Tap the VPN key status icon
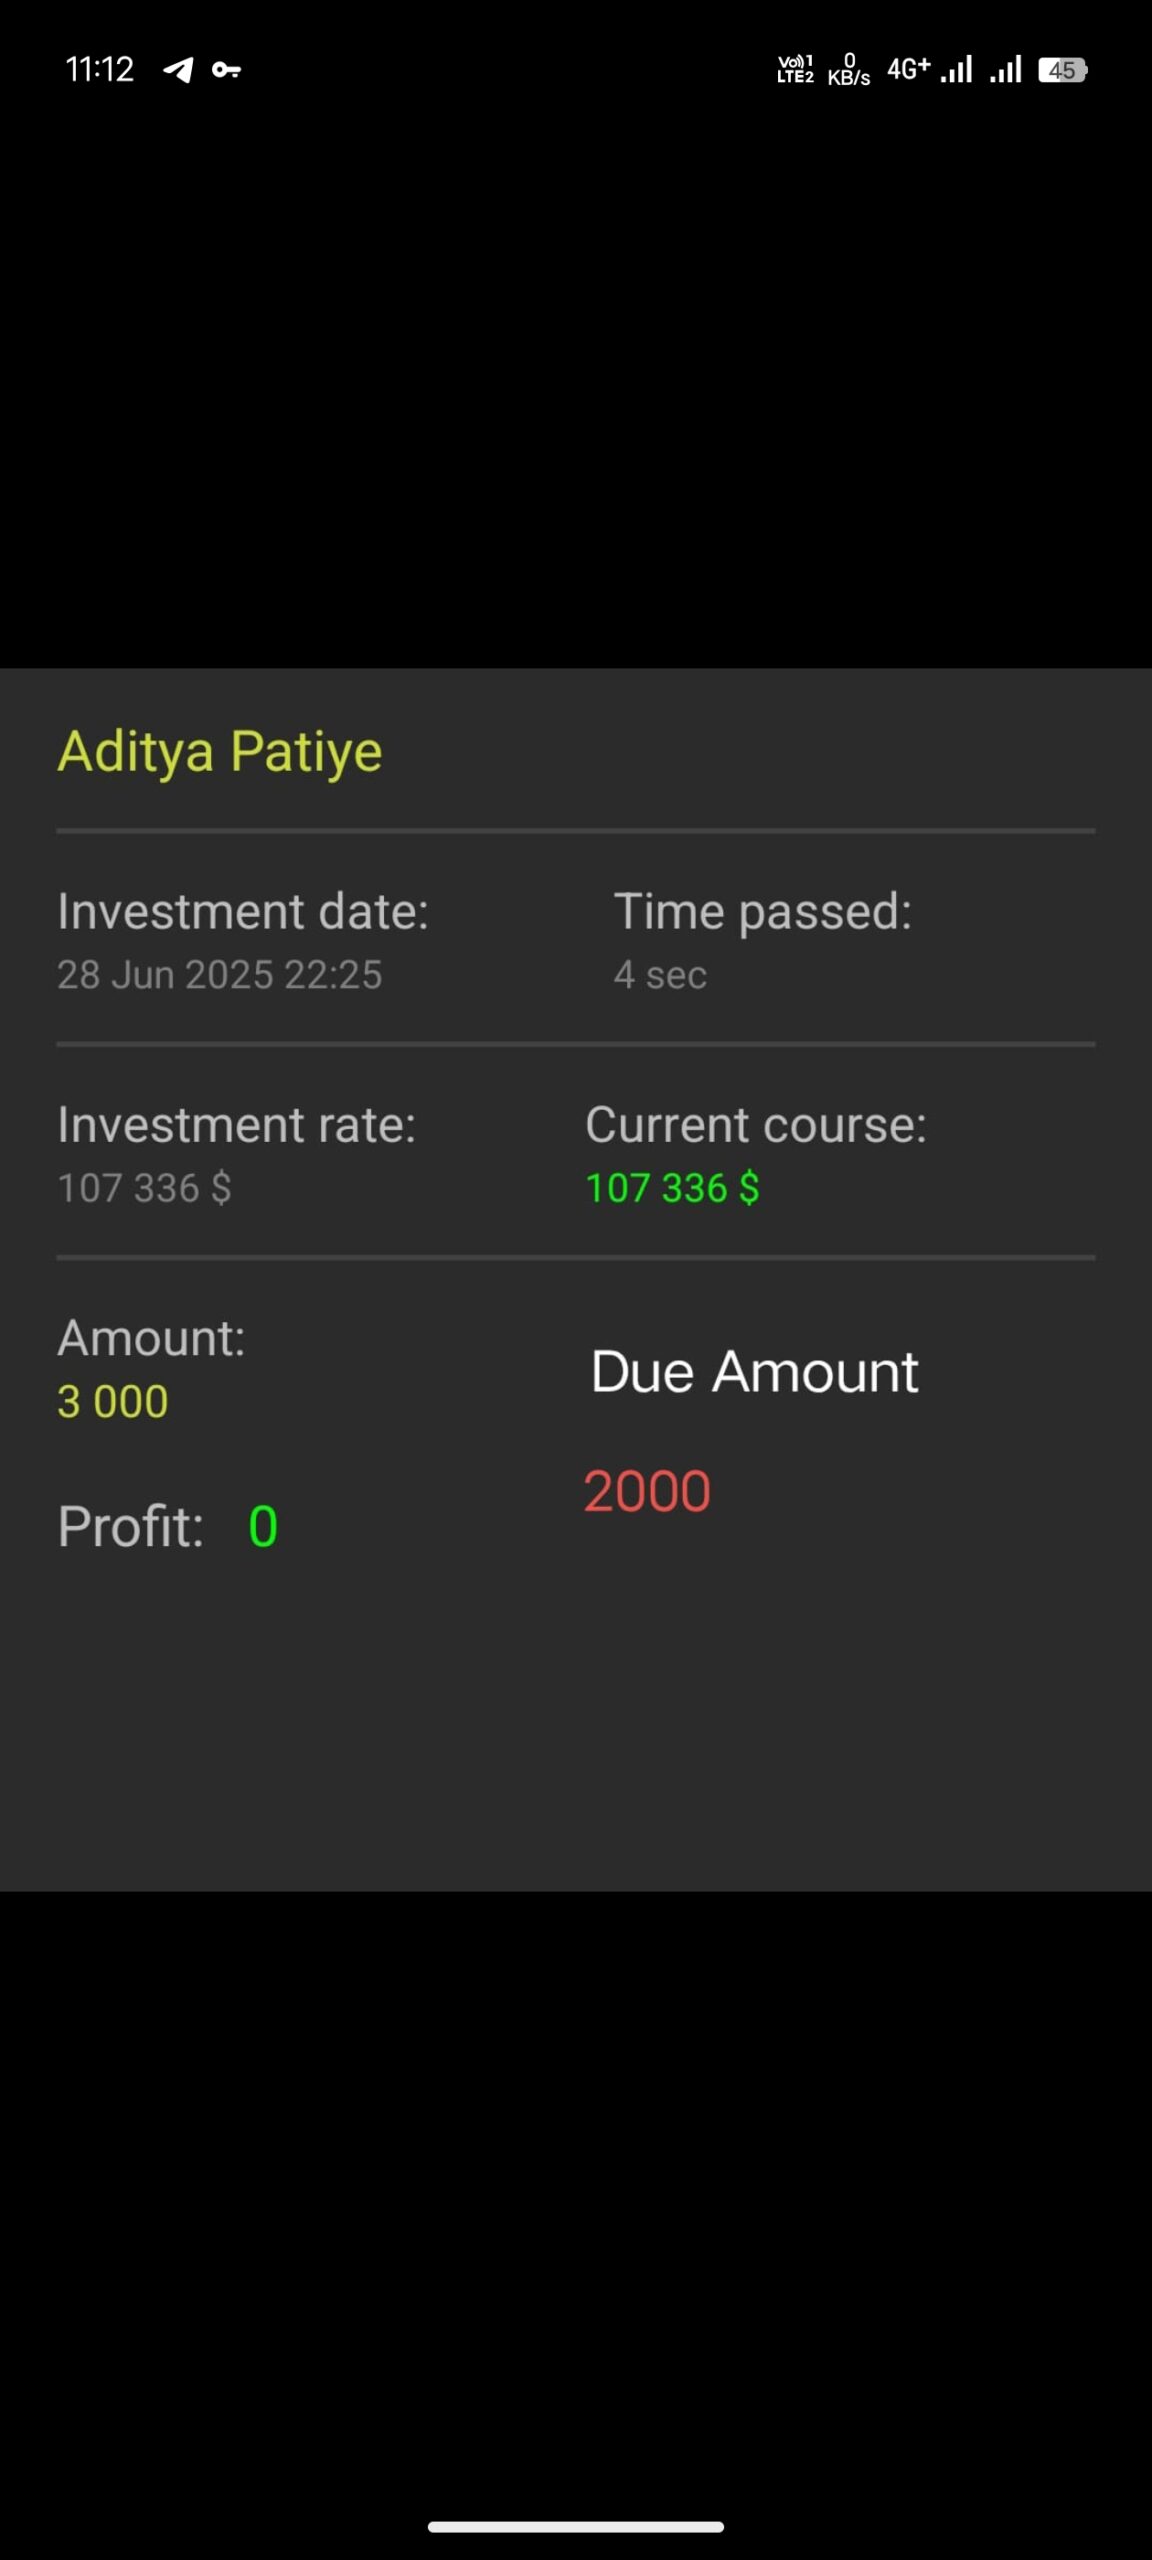Screen dimensions: 1152x2560 (226, 70)
